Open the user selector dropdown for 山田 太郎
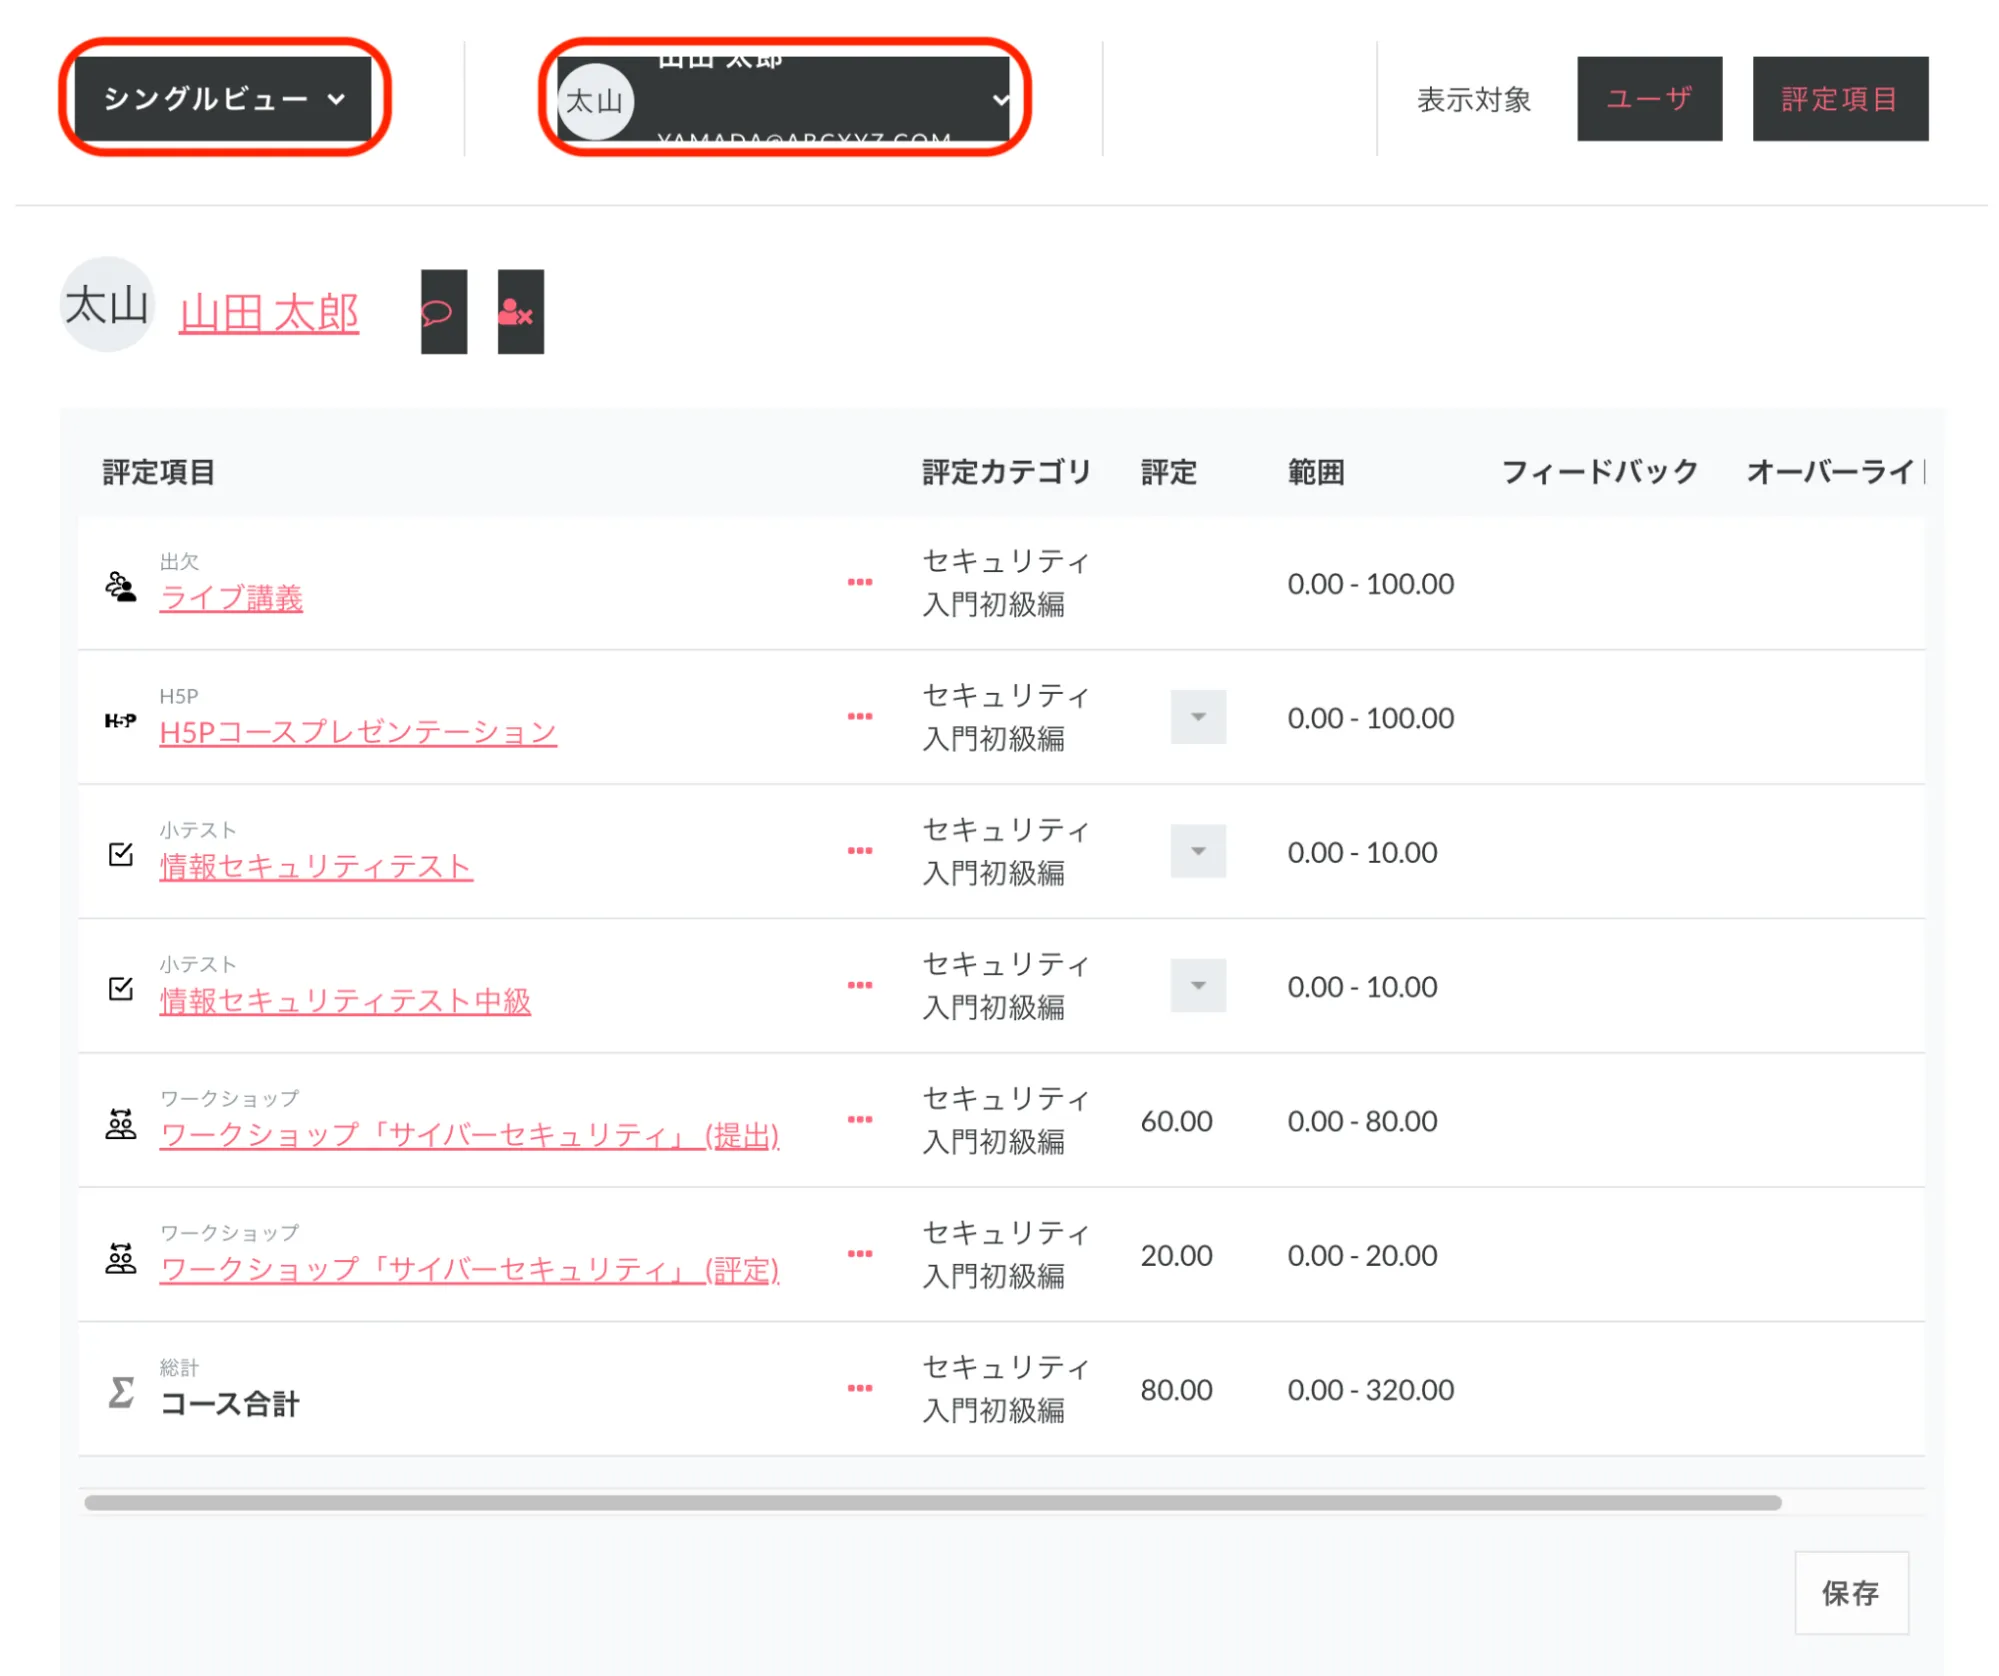1999x1676 pixels. 783,98
